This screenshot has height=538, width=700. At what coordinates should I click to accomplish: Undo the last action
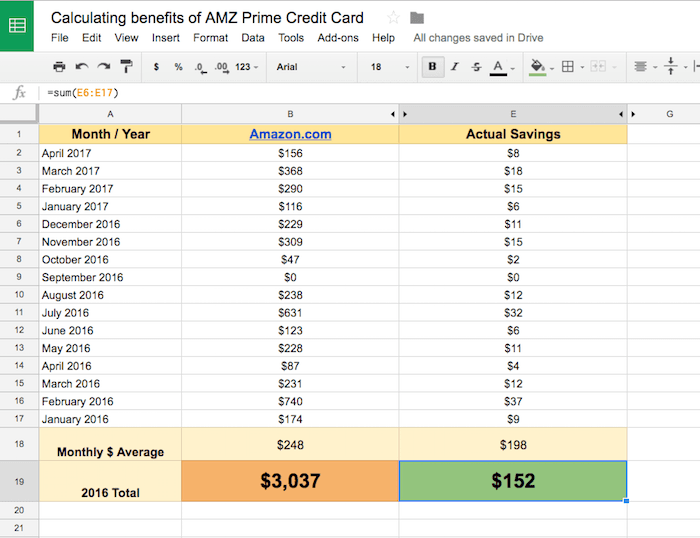coord(81,67)
